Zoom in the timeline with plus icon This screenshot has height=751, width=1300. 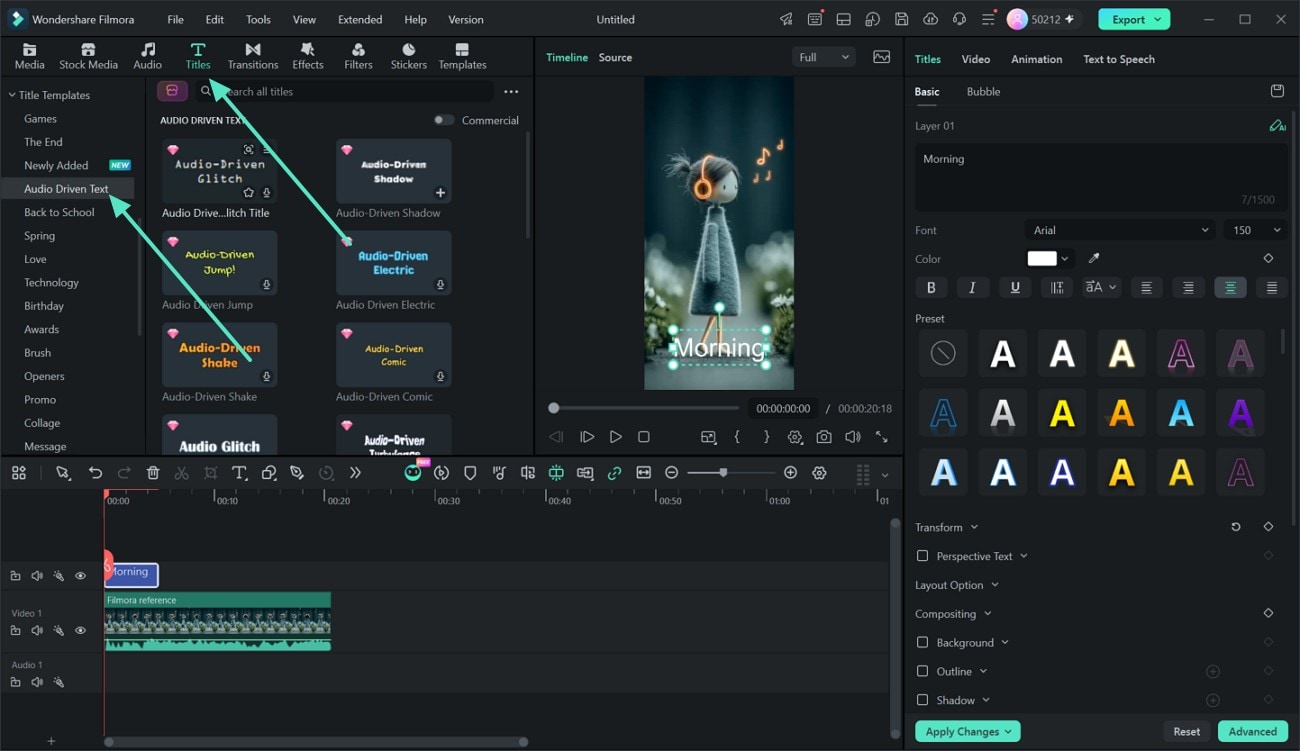point(790,473)
